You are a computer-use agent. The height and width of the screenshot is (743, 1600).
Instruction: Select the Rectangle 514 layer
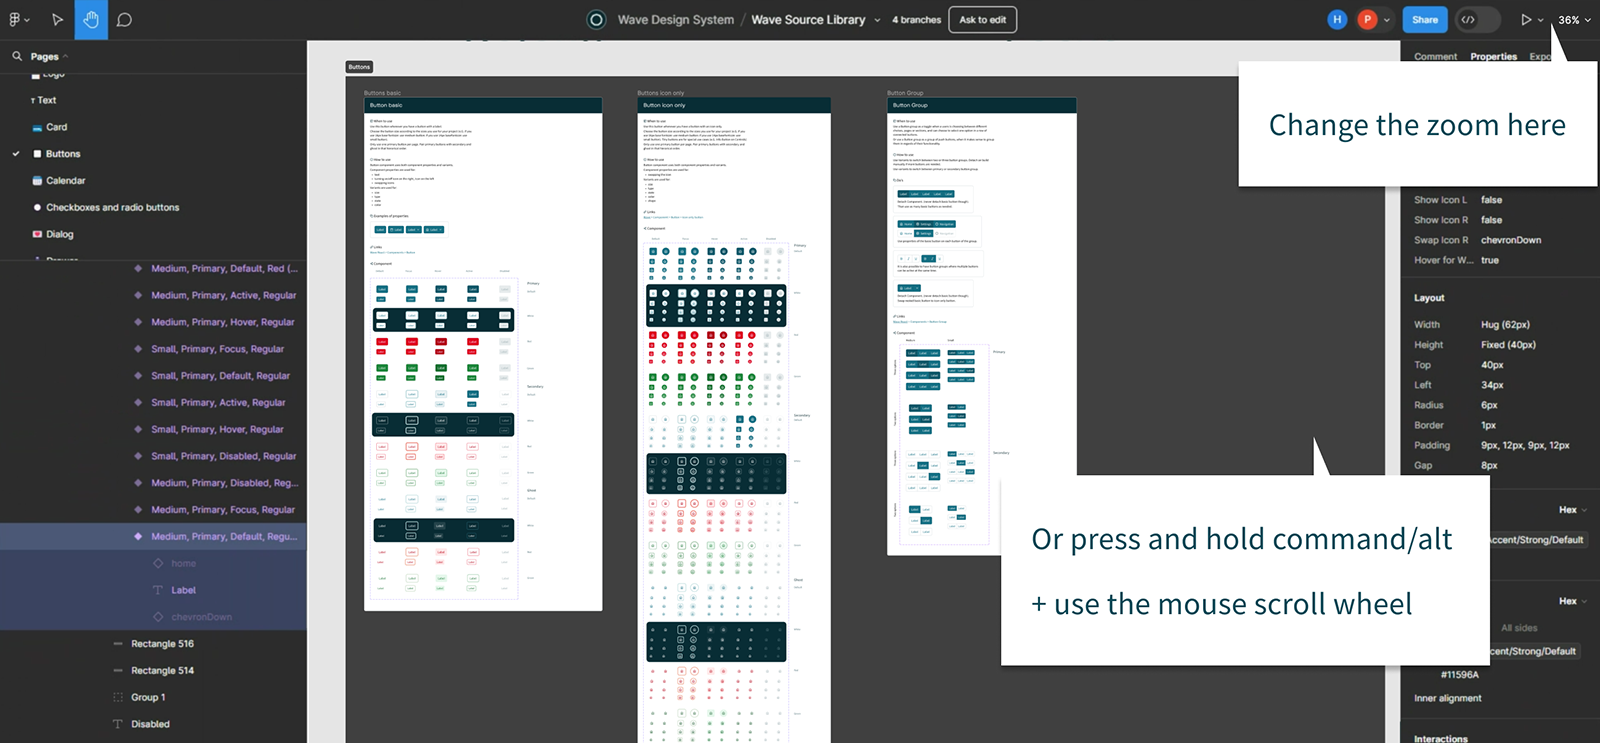point(162,671)
